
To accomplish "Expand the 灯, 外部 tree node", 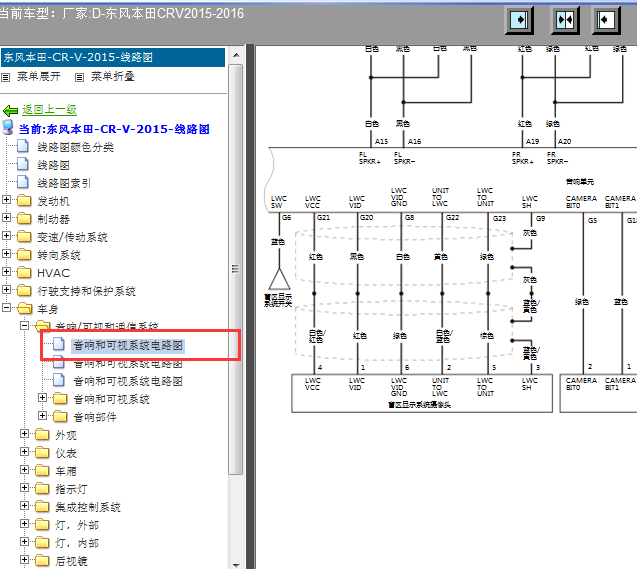I will point(24,524).
